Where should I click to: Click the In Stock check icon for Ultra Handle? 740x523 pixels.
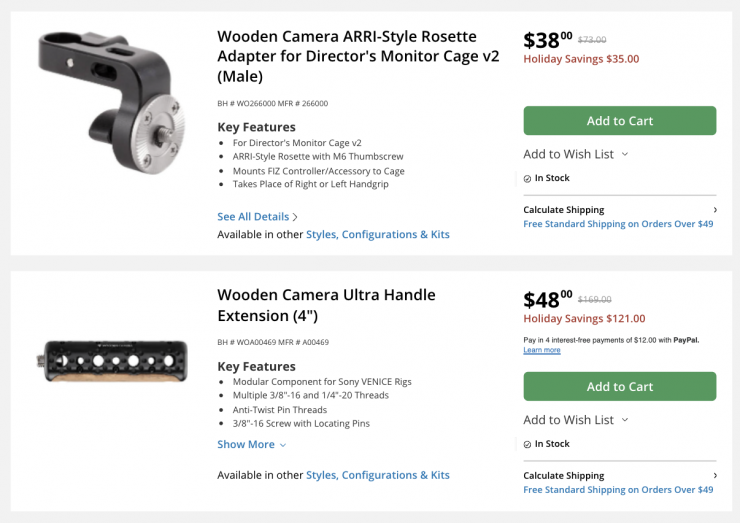point(527,444)
